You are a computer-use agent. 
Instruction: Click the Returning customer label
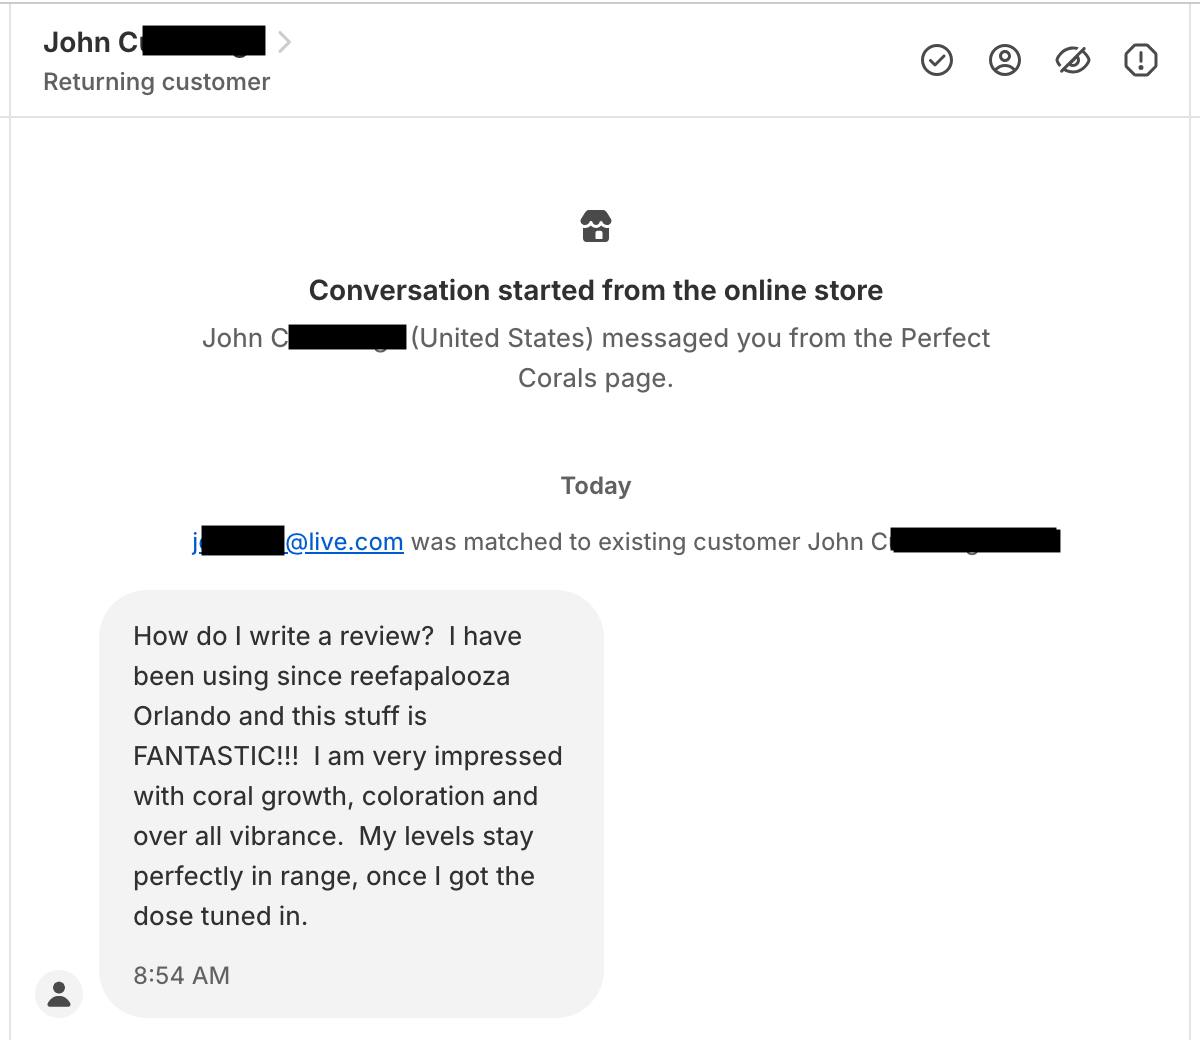tap(157, 82)
